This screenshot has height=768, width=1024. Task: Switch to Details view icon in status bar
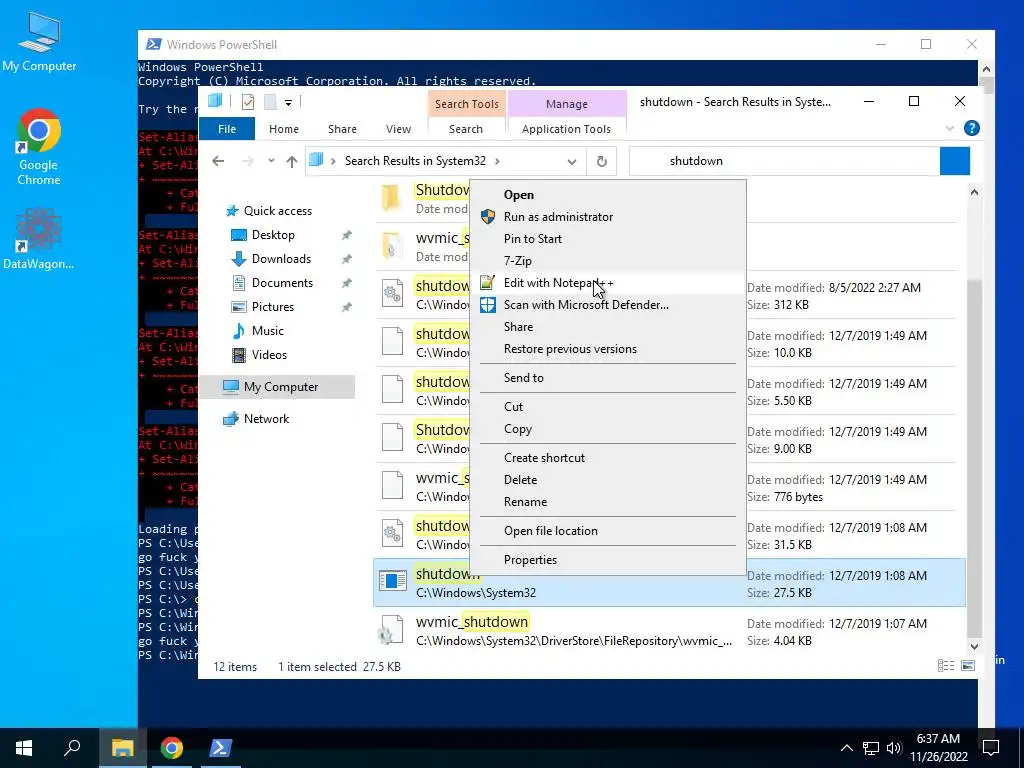click(946, 665)
